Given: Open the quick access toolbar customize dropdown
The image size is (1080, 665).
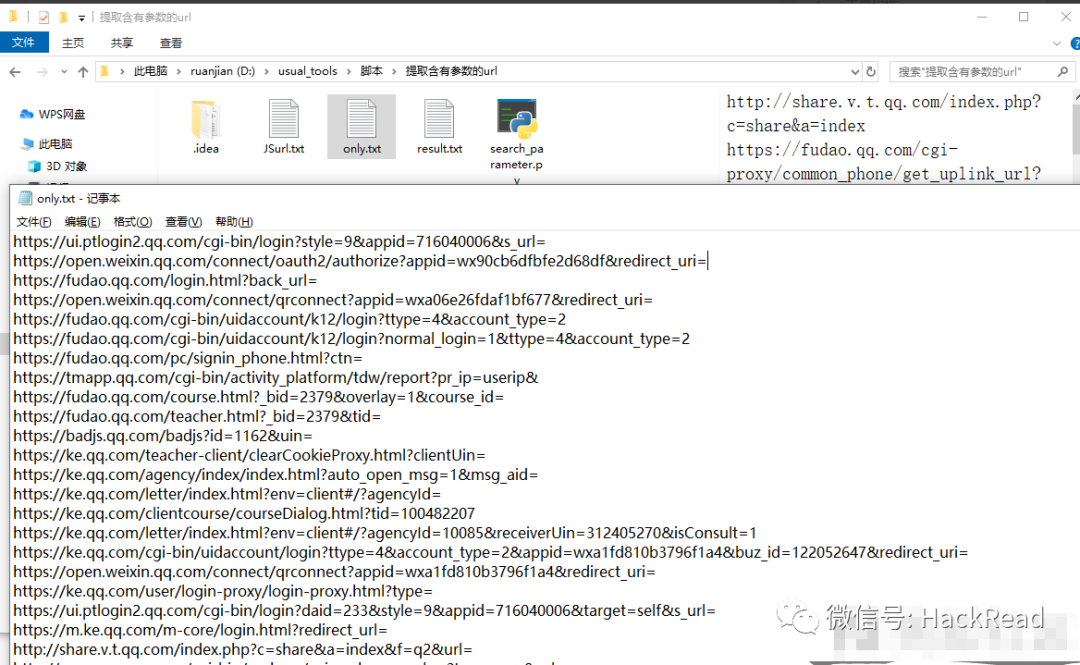Looking at the screenshot, I should coord(81,18).
